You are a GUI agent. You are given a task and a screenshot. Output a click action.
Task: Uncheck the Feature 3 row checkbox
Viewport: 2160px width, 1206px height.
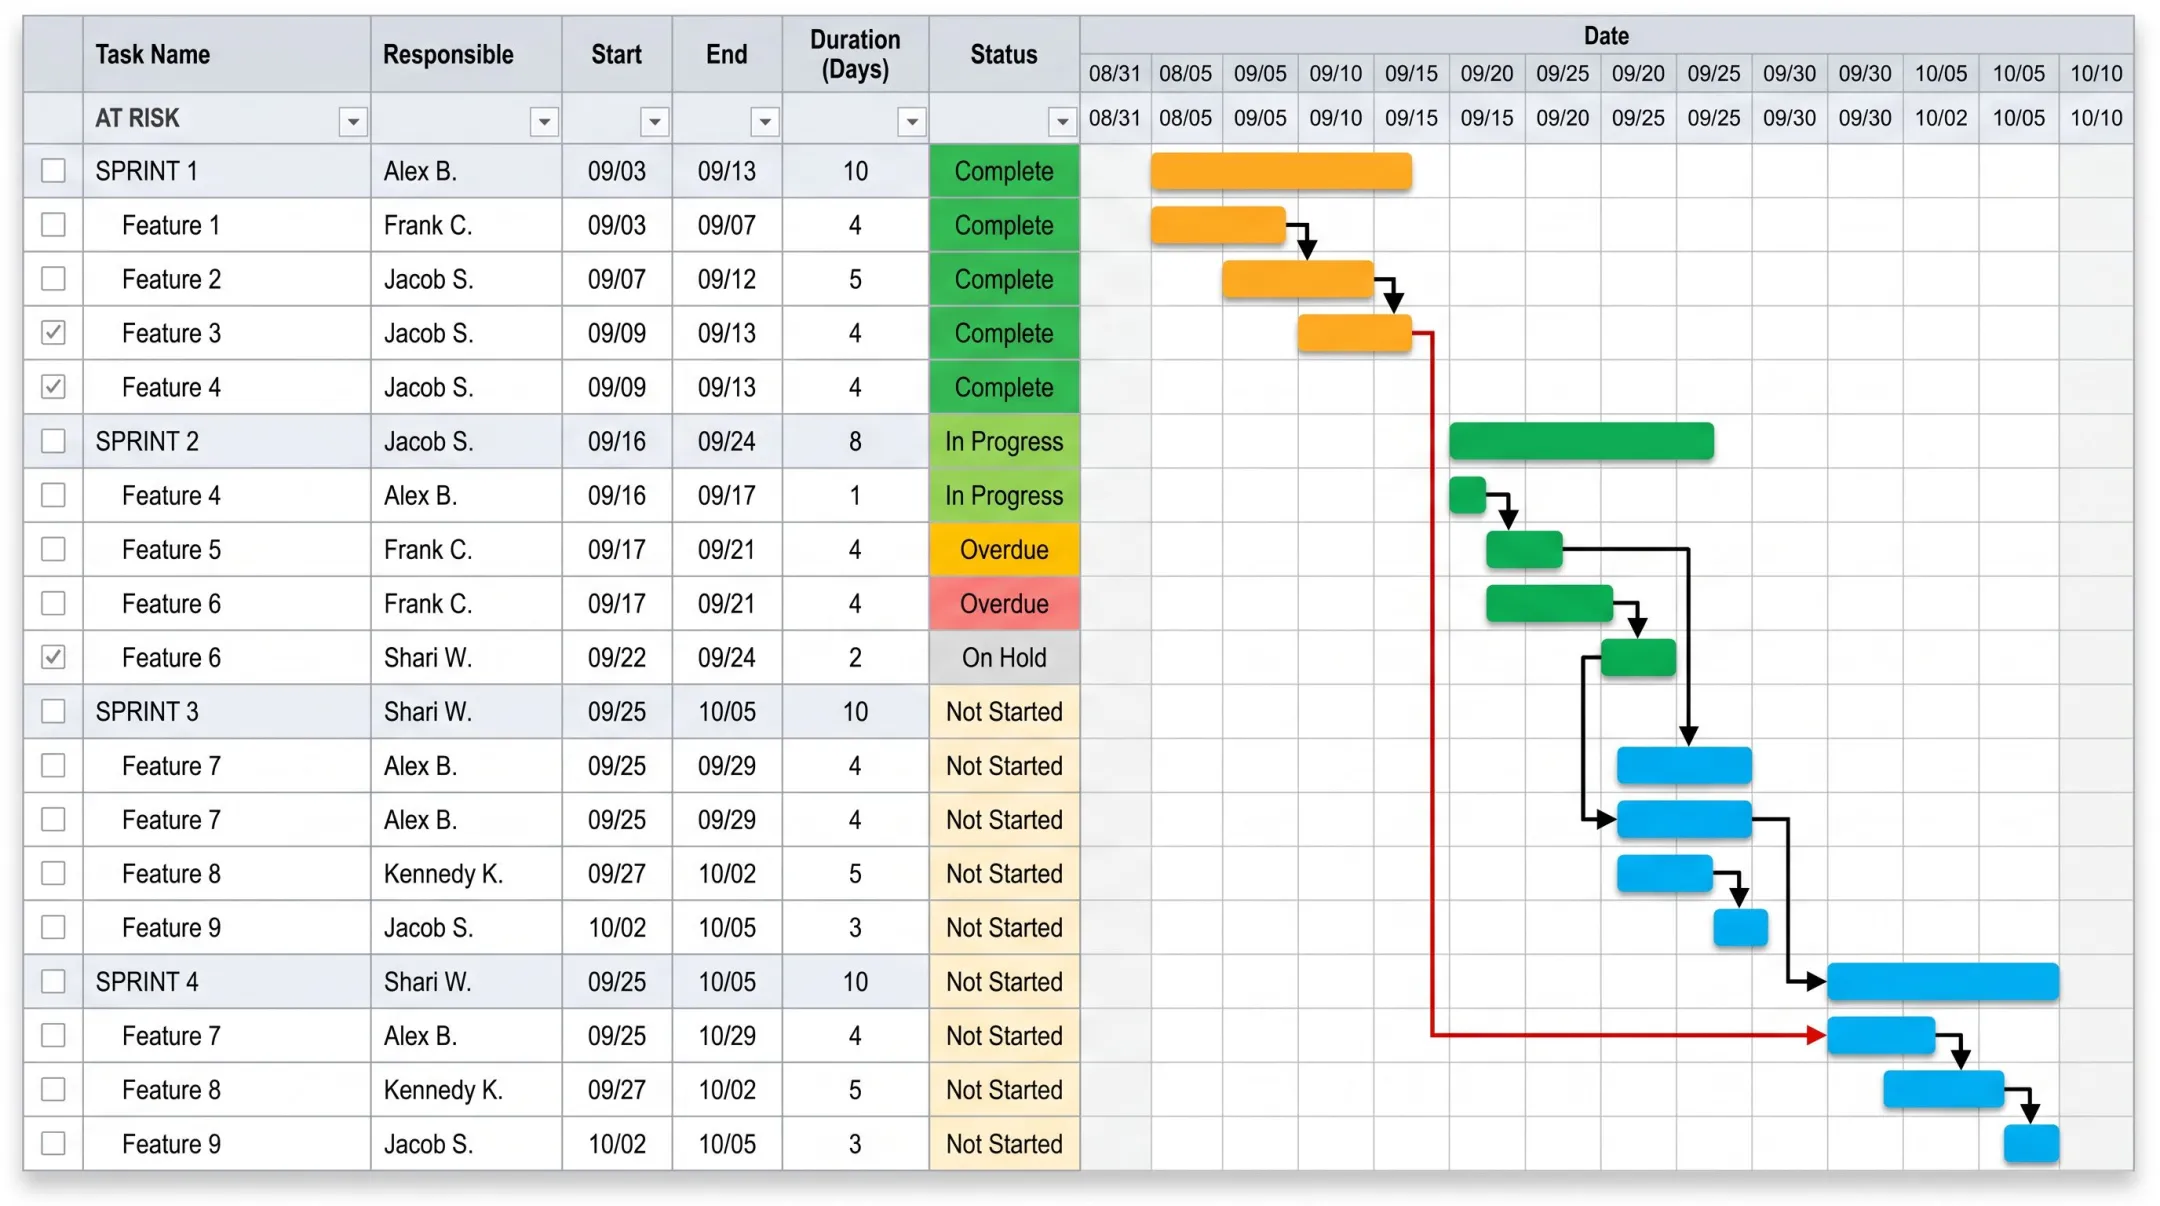(53, 333)
